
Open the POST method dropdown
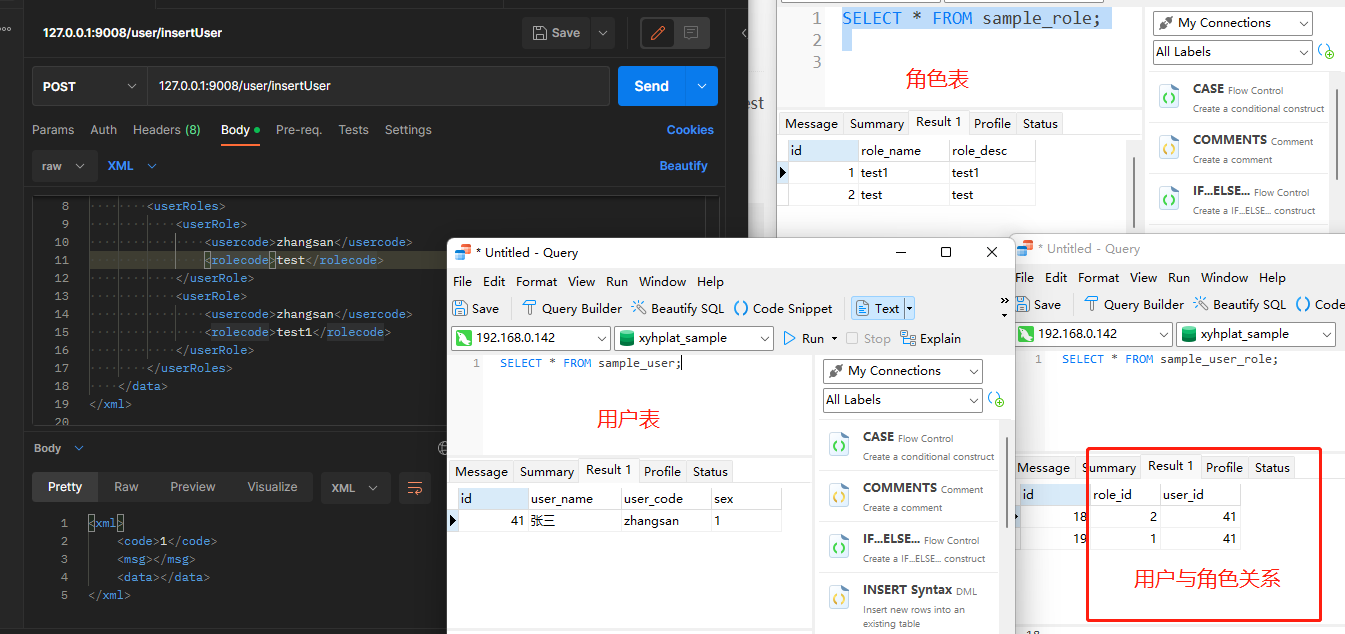(x=89, y=86)
